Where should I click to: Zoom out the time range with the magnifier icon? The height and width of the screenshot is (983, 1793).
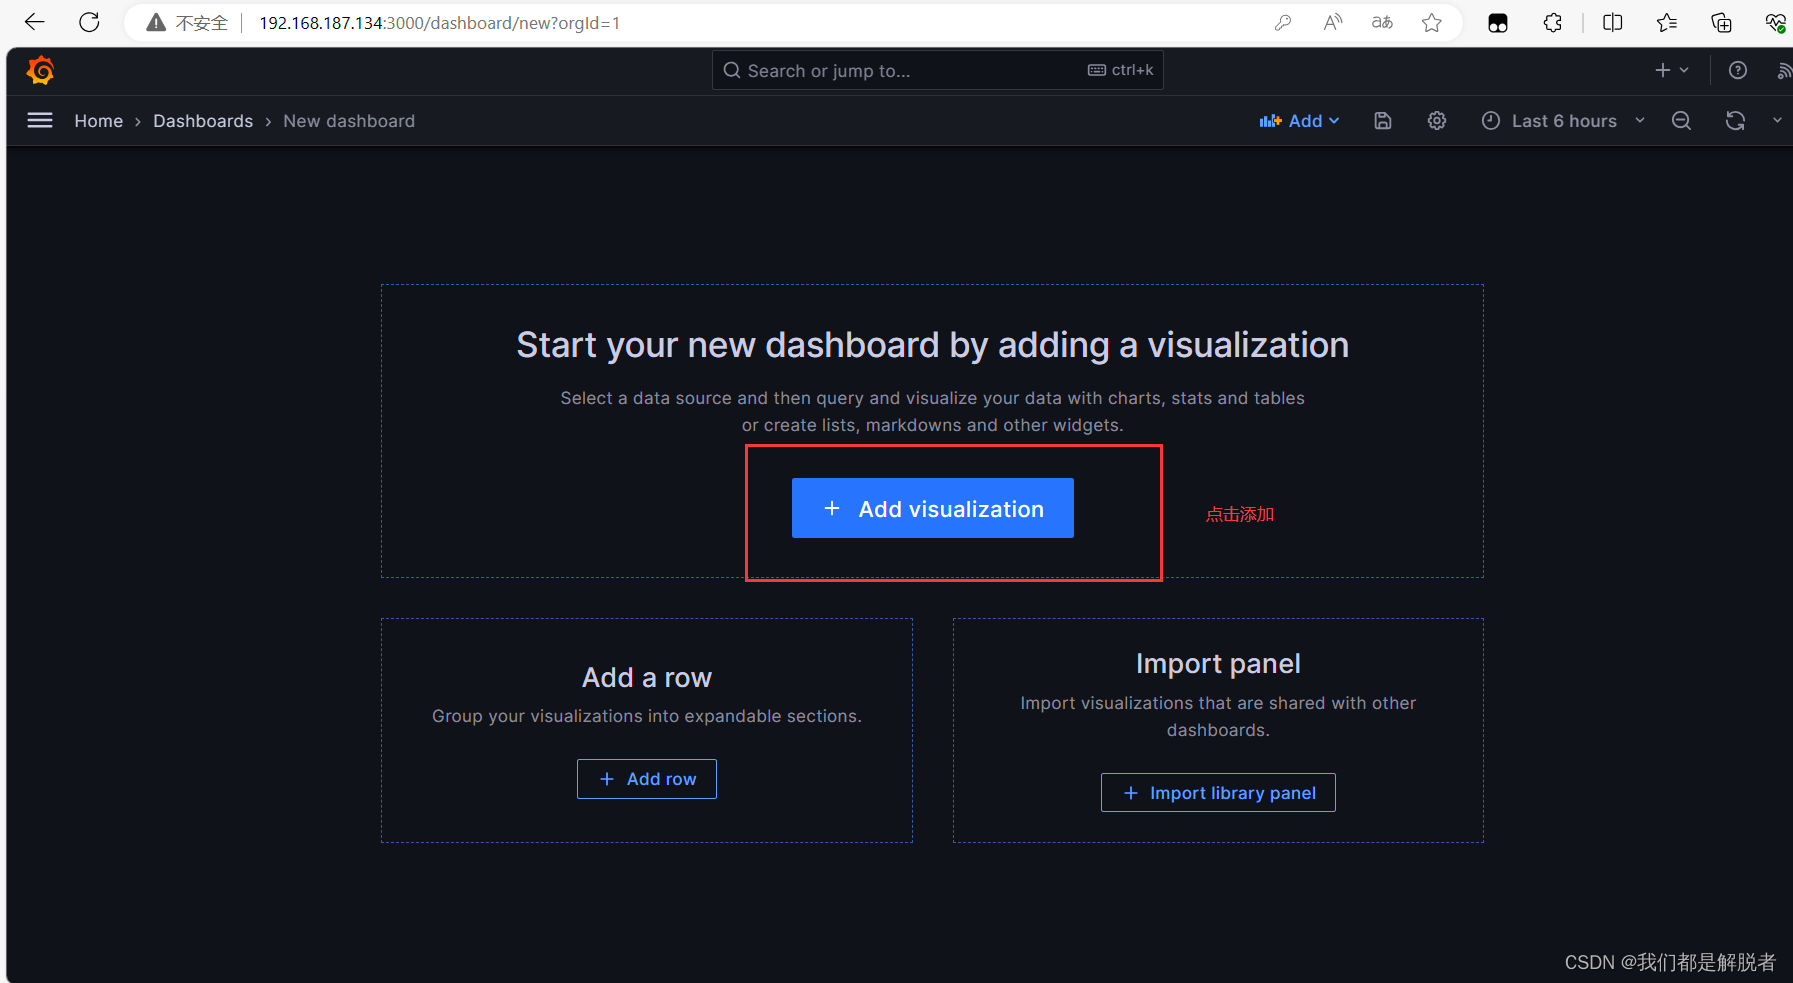[x=1681, y=120]
